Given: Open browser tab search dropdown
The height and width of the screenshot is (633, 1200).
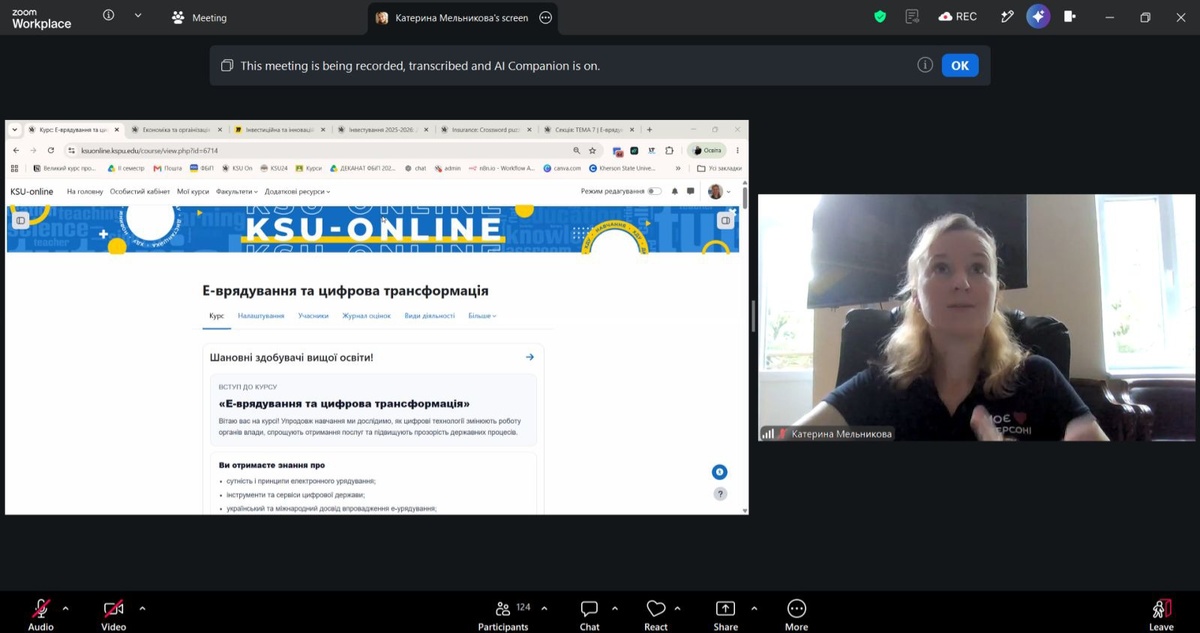Looking at the screenshot, I should (14, 130).
